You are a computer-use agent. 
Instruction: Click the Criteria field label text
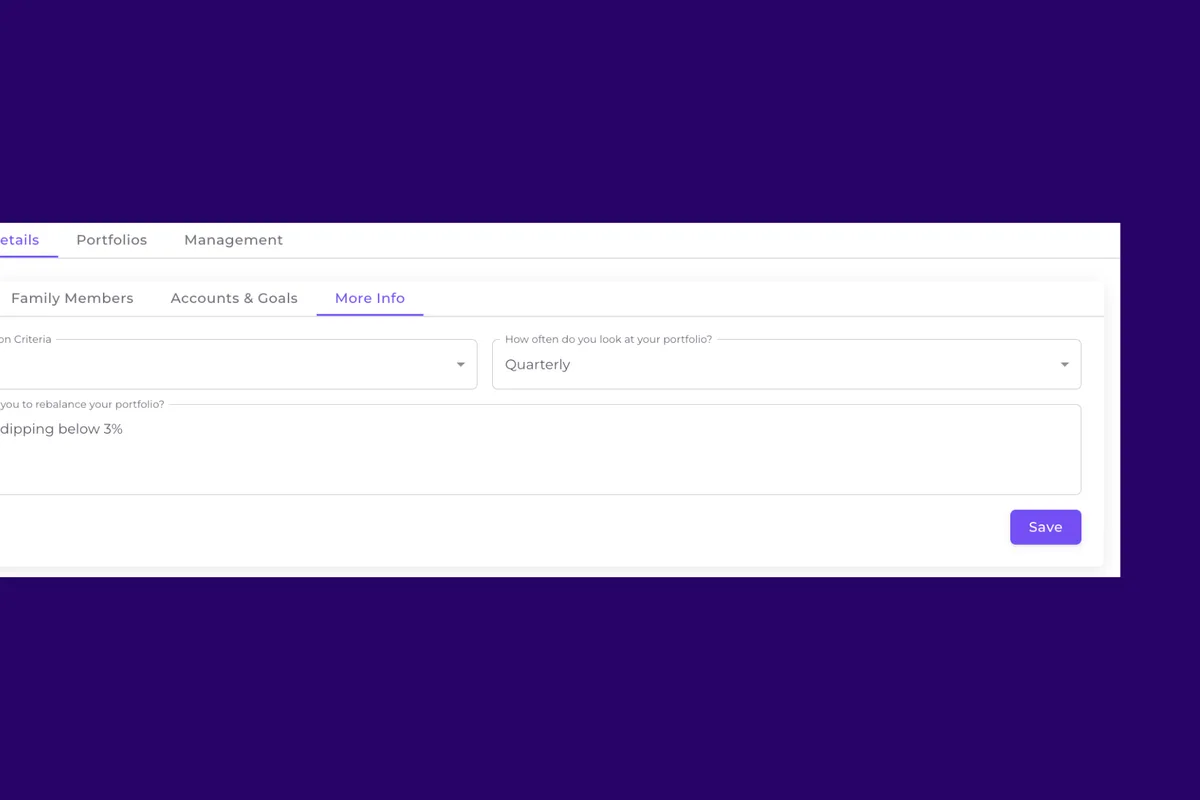pos(27,339)
